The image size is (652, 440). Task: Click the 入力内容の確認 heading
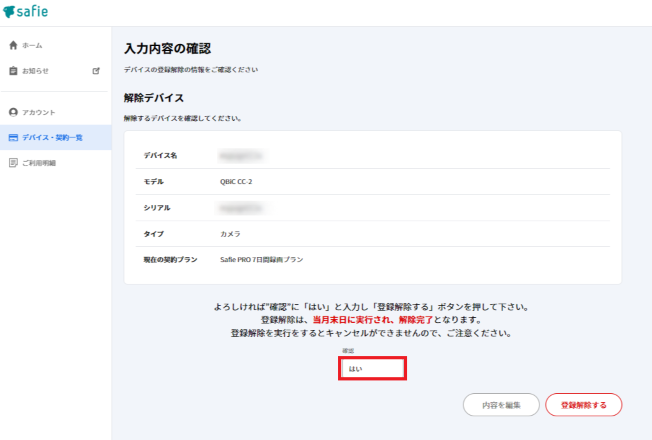[x=168, y=49]
